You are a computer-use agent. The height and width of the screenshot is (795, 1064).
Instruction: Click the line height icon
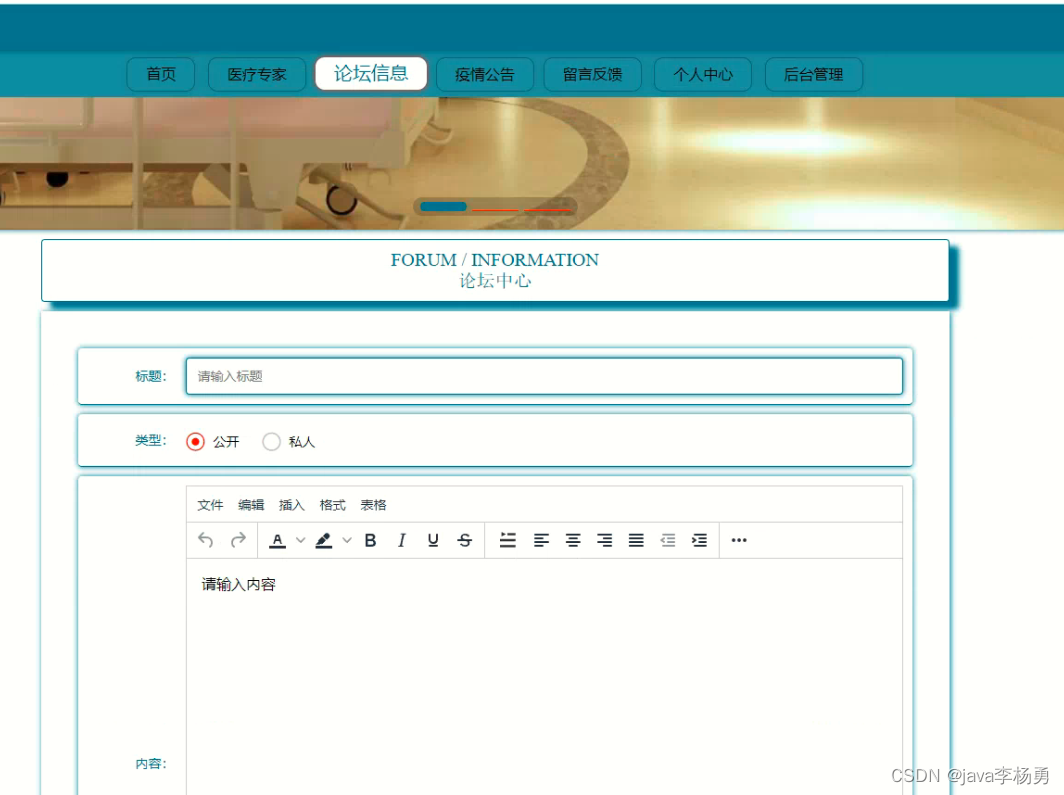[508, 540]
